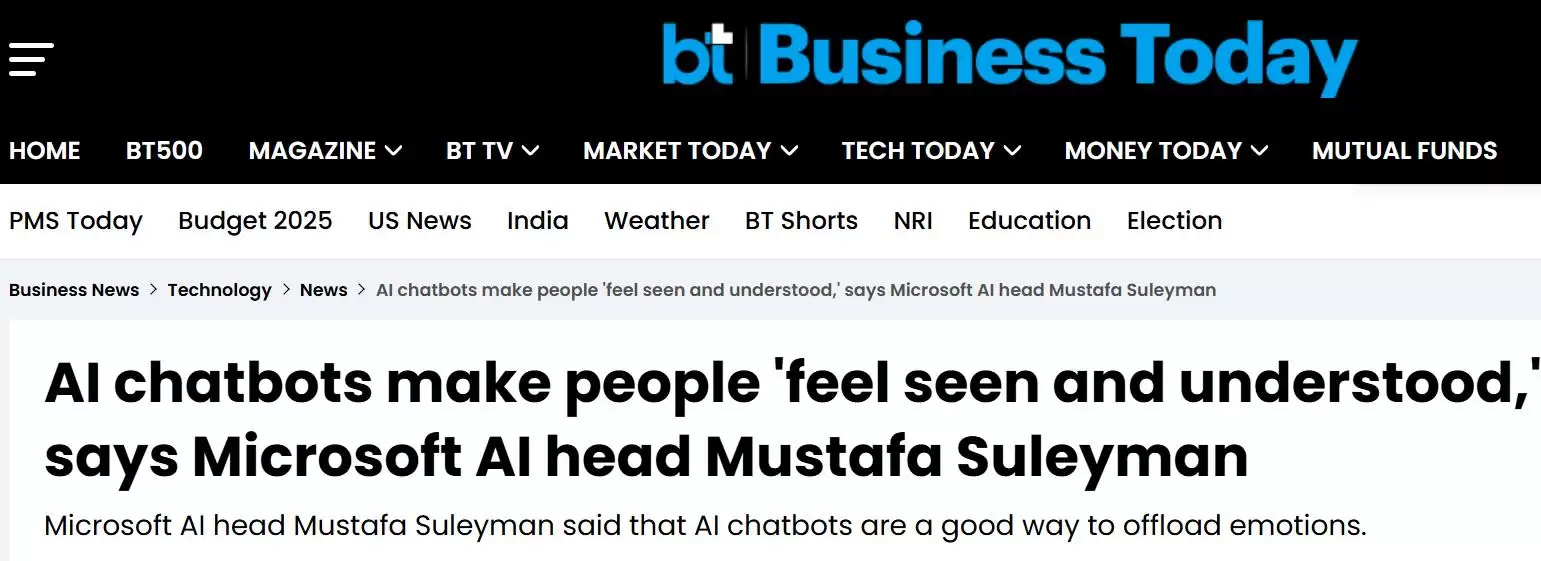Click the Business Today logo
This screenshot has width=1541, height=561.
coord(1009,57)
